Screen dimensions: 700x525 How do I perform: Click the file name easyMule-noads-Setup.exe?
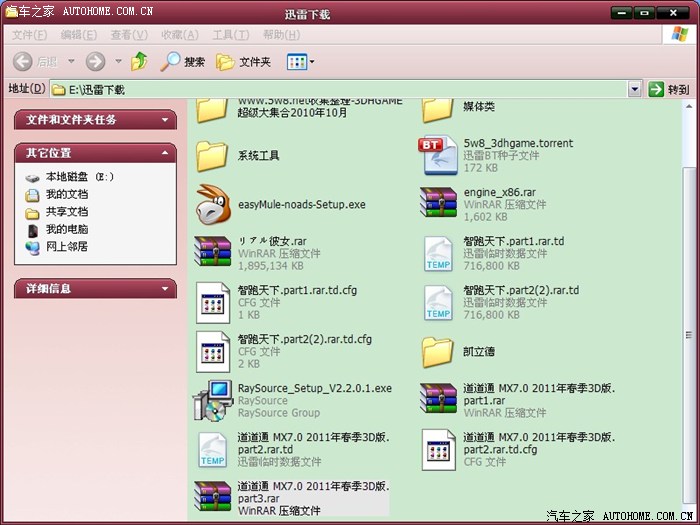(x=302, y=204)
